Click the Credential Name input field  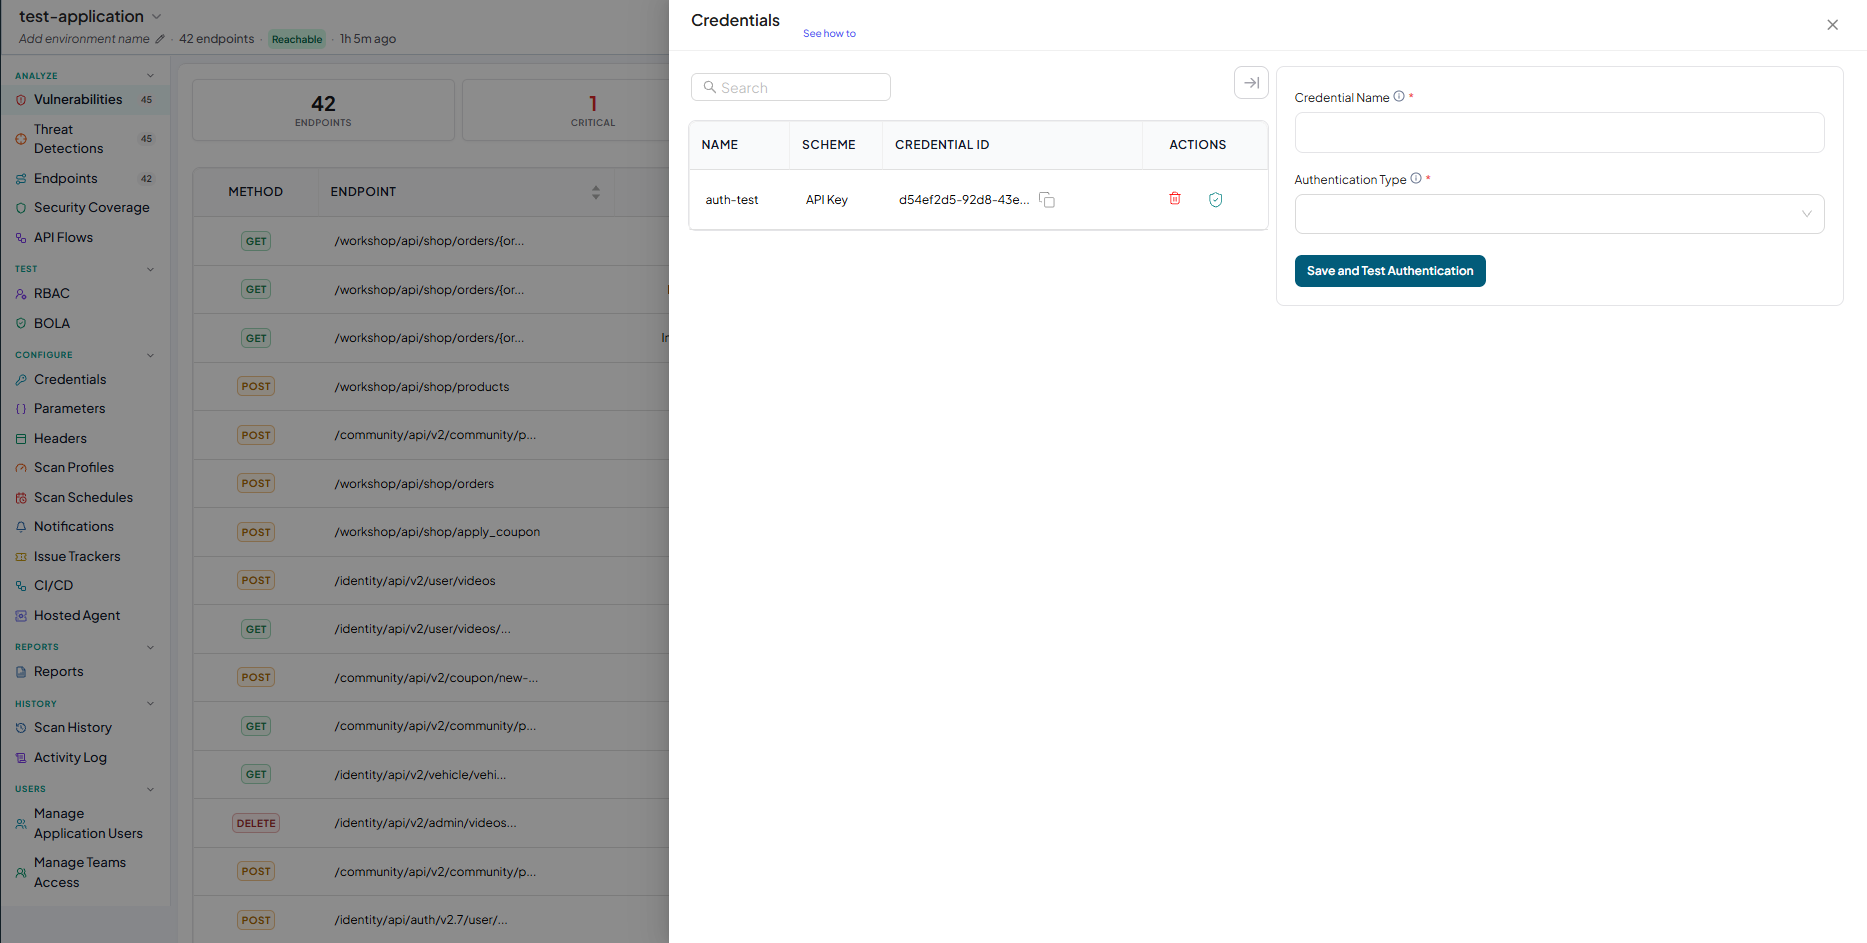tap(1559, 132)
